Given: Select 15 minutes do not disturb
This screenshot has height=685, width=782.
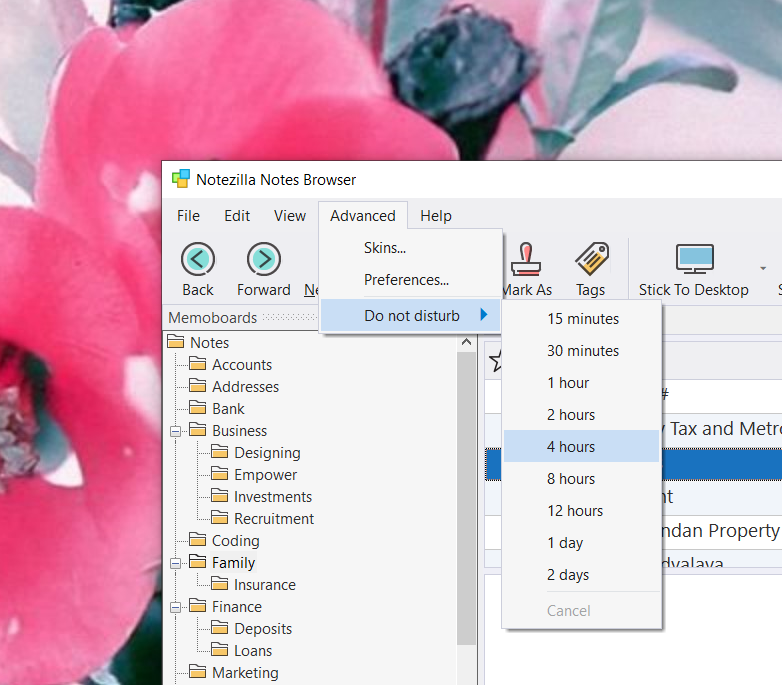Looking at the screenshot, I should pos(582,319).
